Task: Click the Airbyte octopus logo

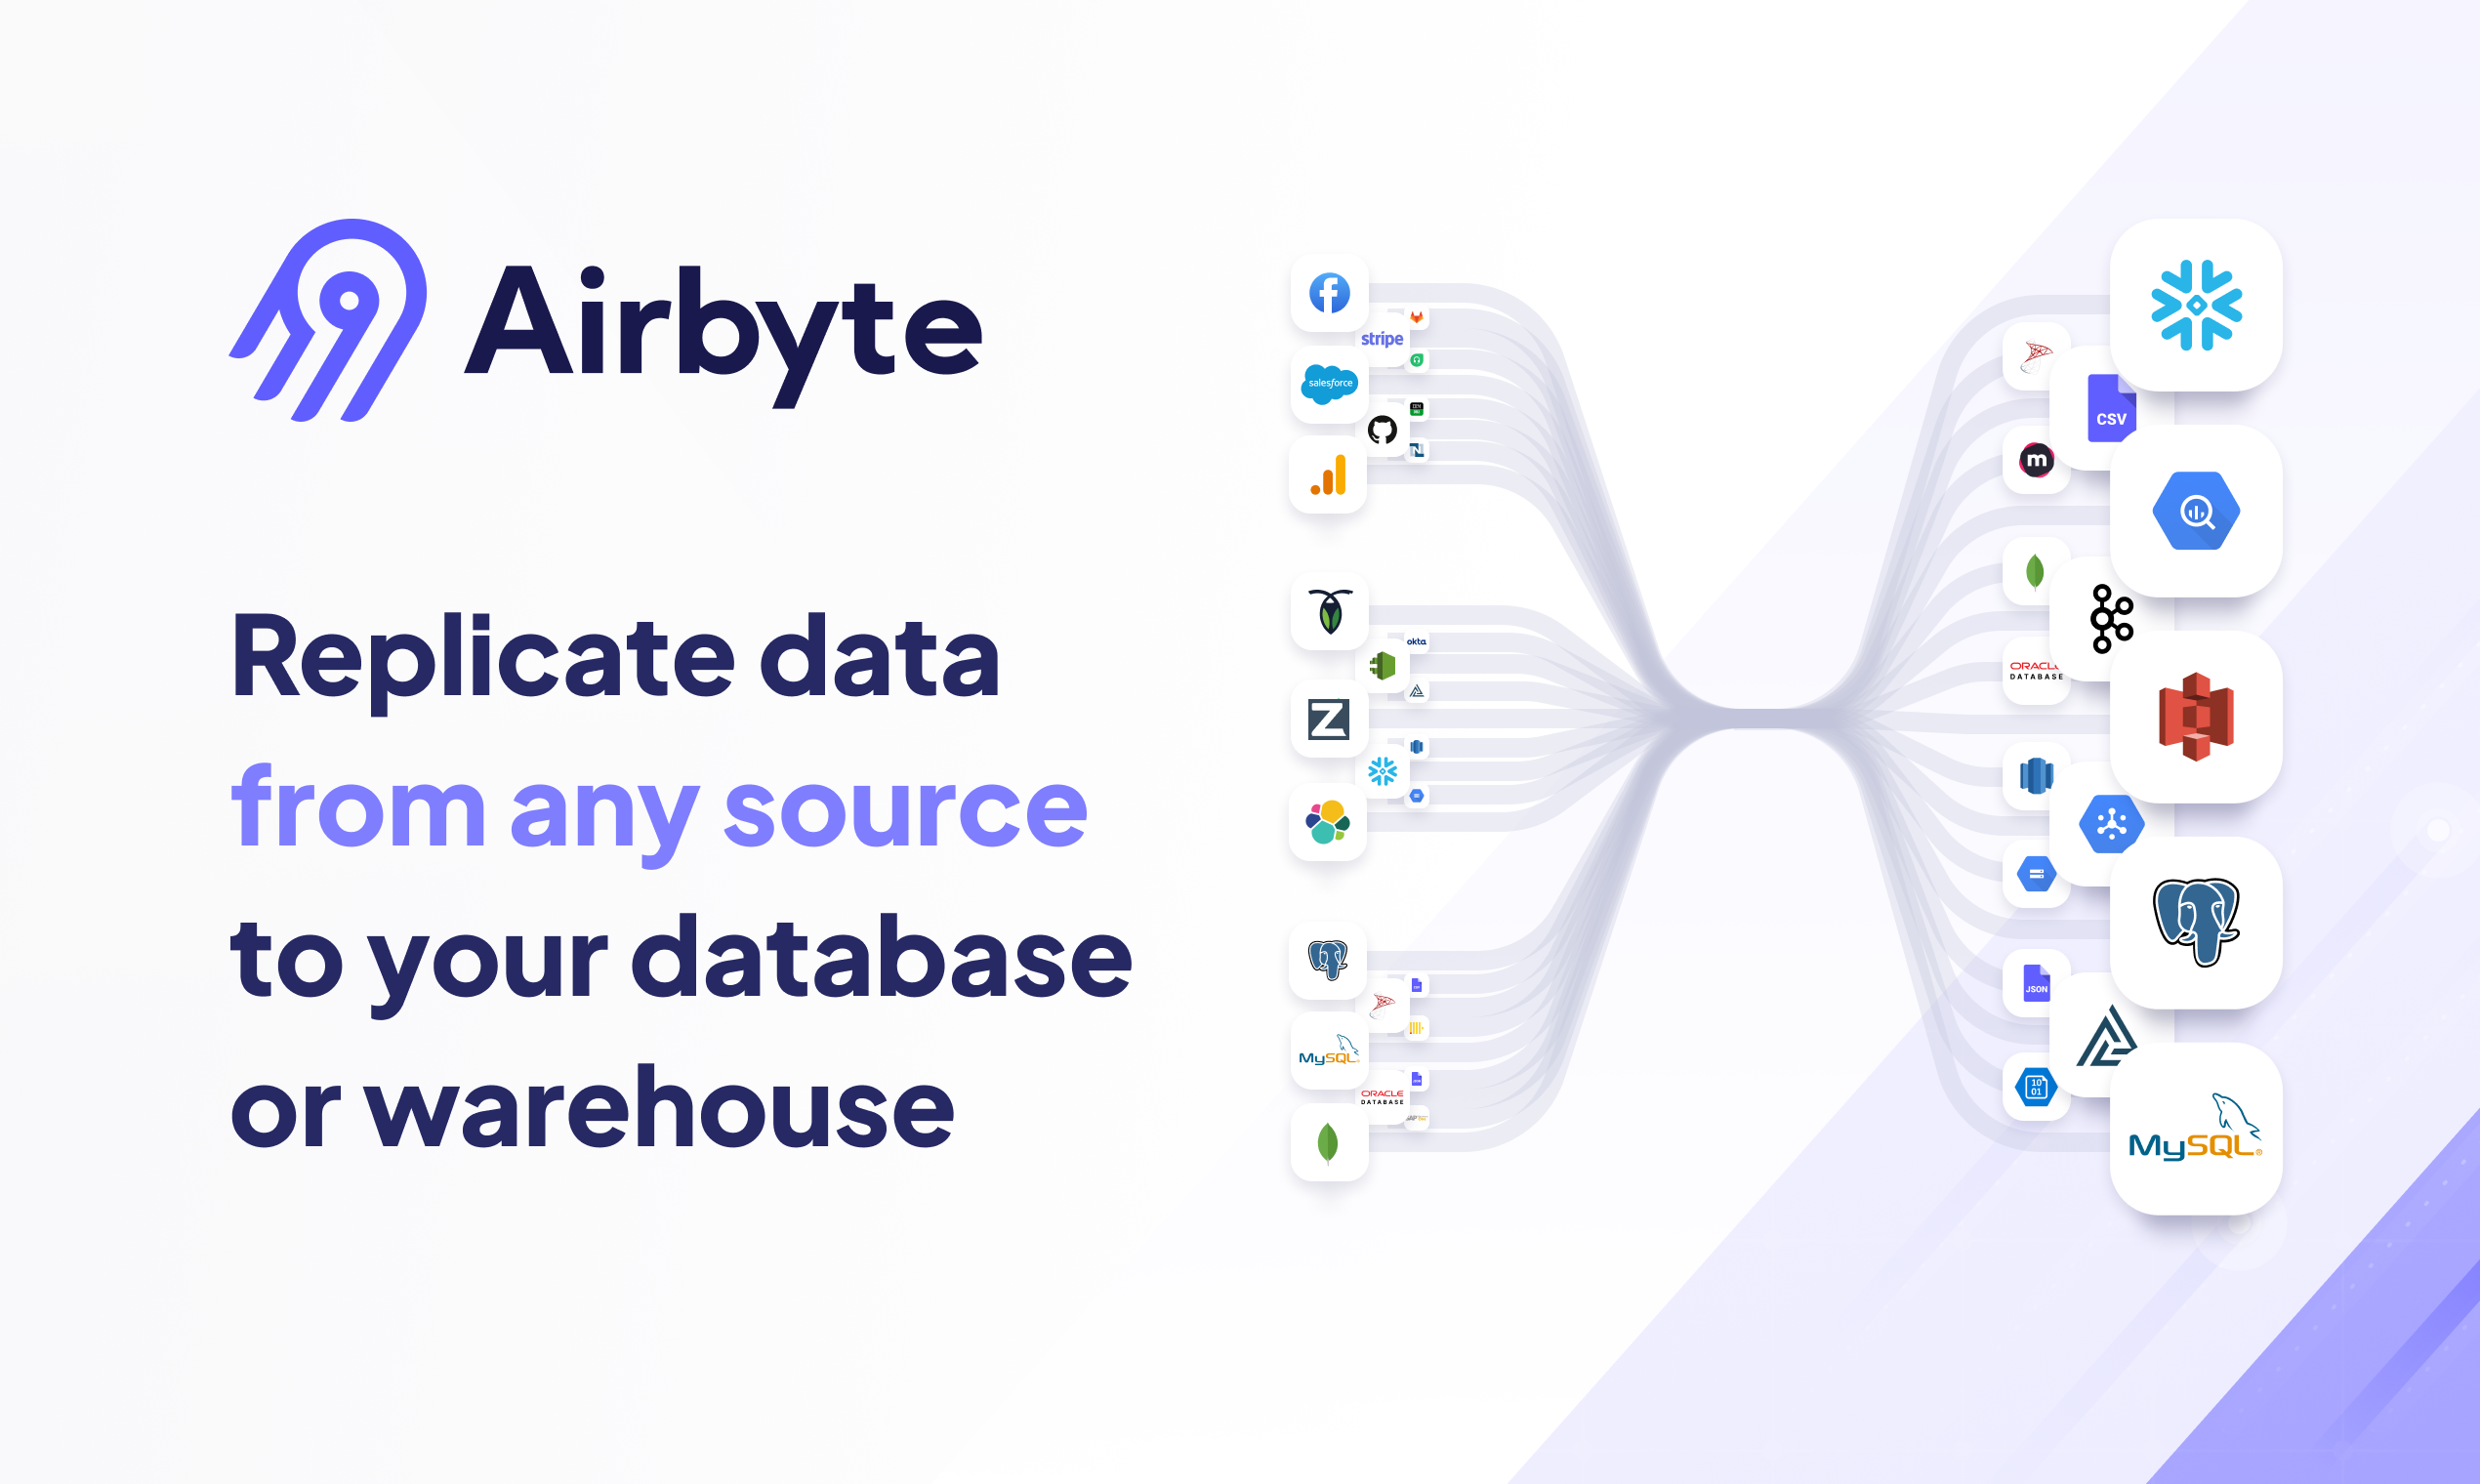Action: click(x=330, y=320)
